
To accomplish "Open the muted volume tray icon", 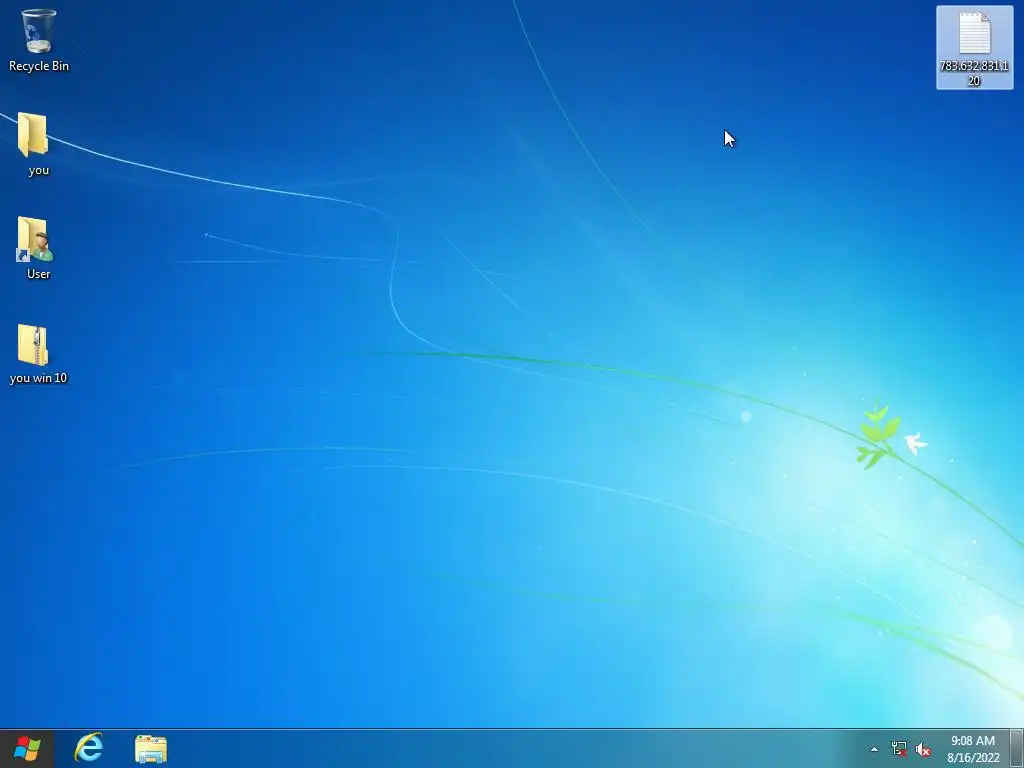I will [x=922, y=749].
